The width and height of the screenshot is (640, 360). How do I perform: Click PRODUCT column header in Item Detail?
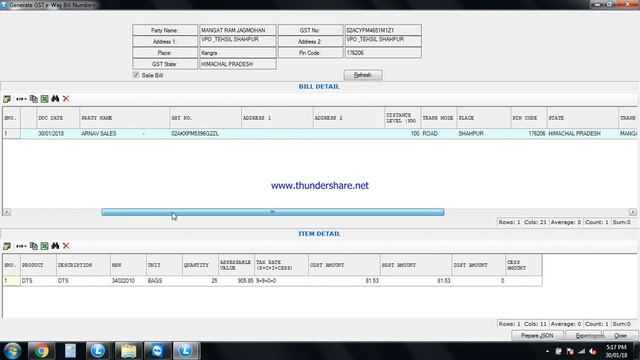[x=38, y=265]
